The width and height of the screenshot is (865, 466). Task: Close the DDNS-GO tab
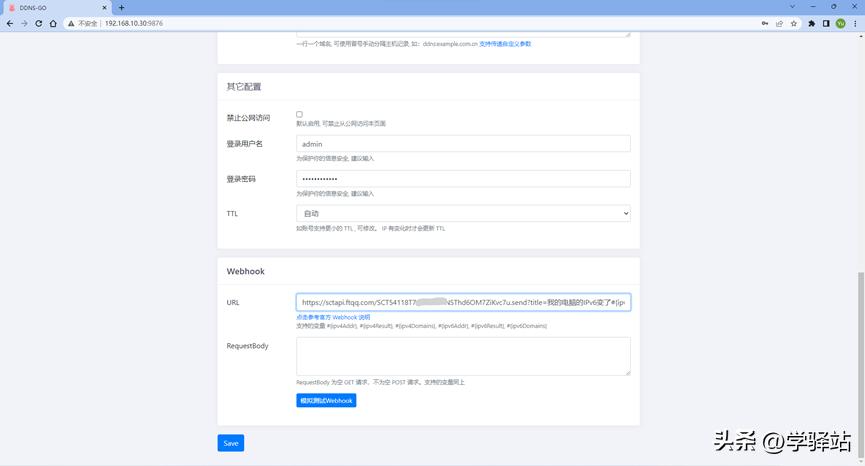point(104,8)
